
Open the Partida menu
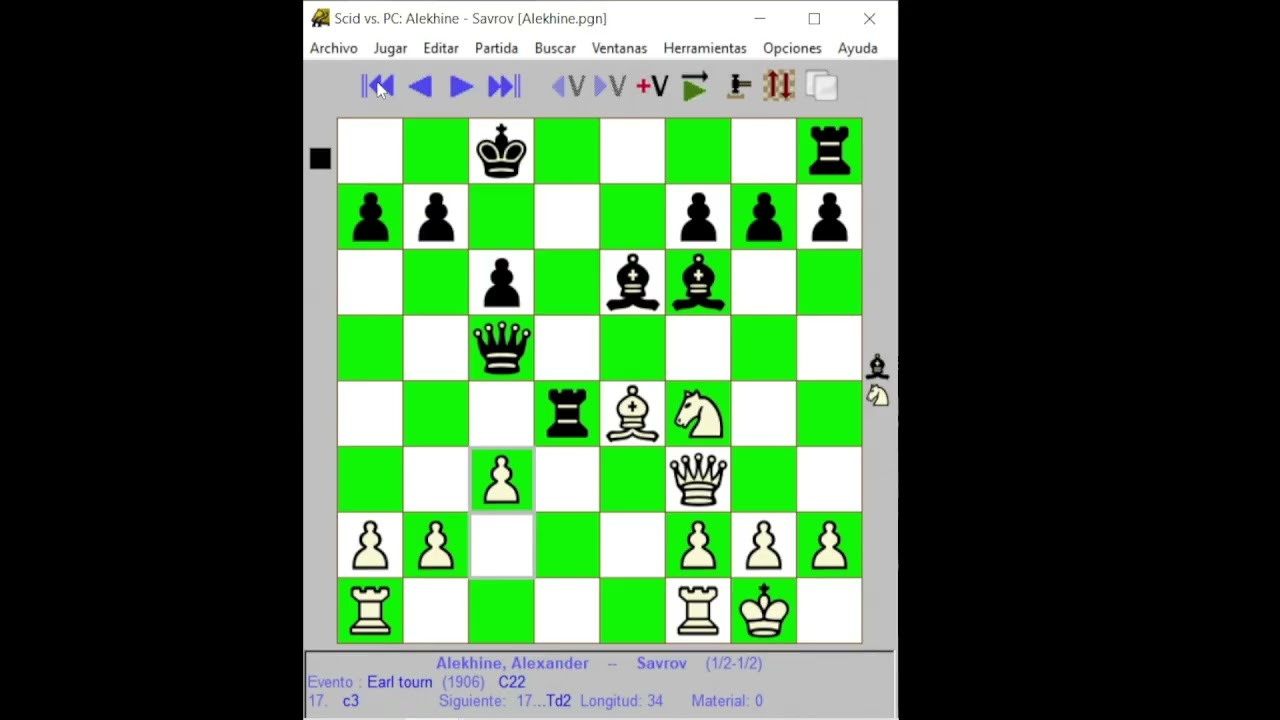point(496,48)
